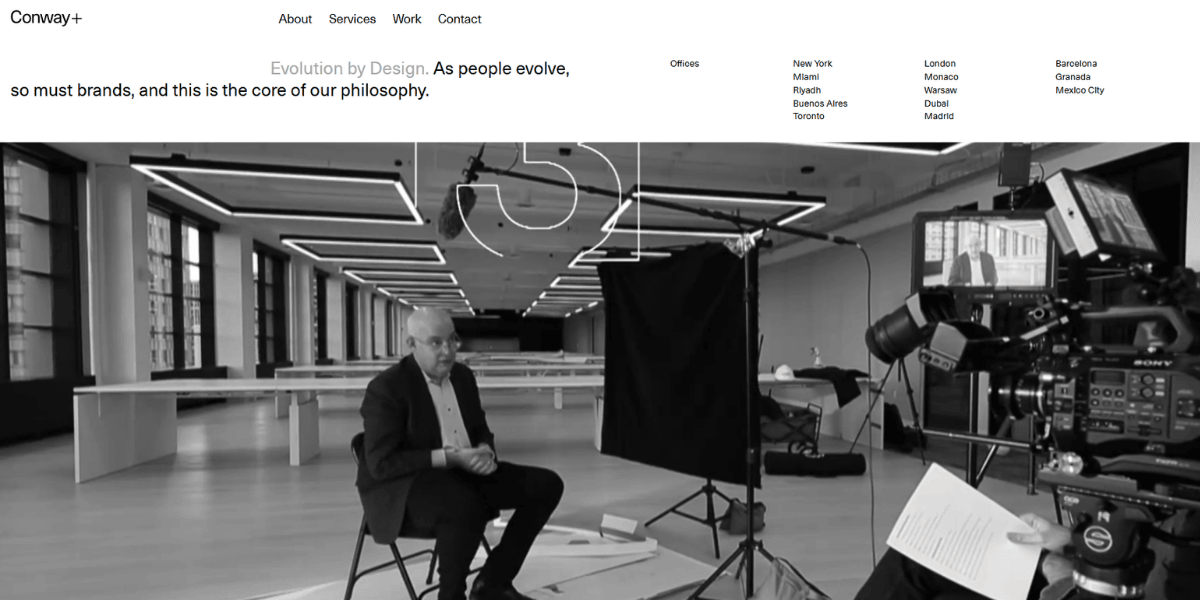
Task: Select the Mexico City office
Action: pos(1080,90)
